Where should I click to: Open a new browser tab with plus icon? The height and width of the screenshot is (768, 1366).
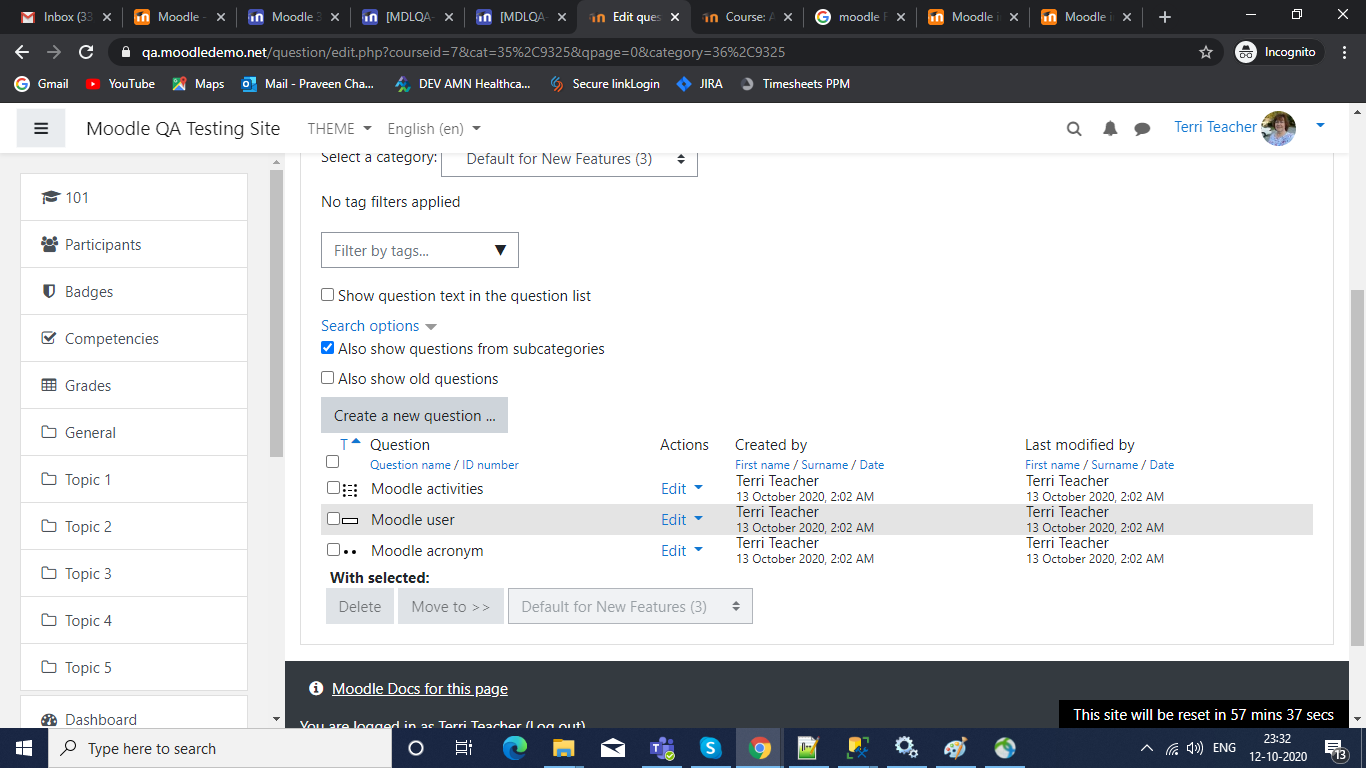1164,17
